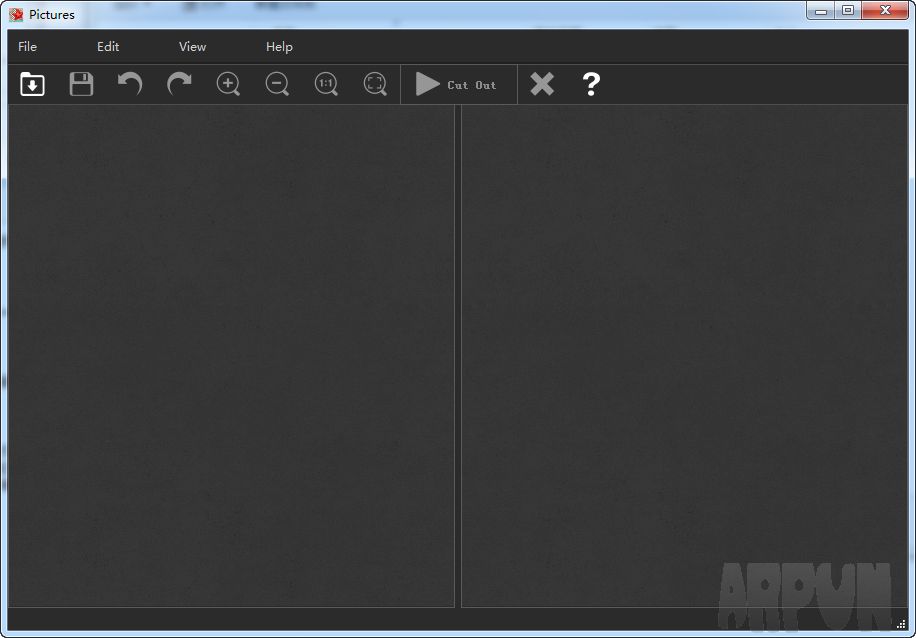The image size is (916, 638).
Task: Click the Save floppy disk icon
Action: (x=81, y=85)
